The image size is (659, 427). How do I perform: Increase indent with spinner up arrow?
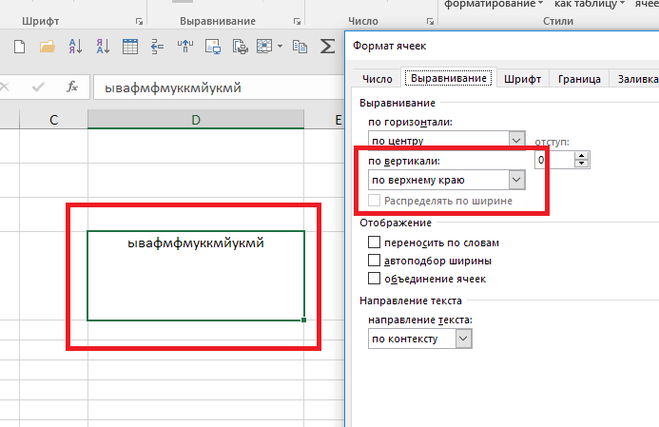(582, 156)
